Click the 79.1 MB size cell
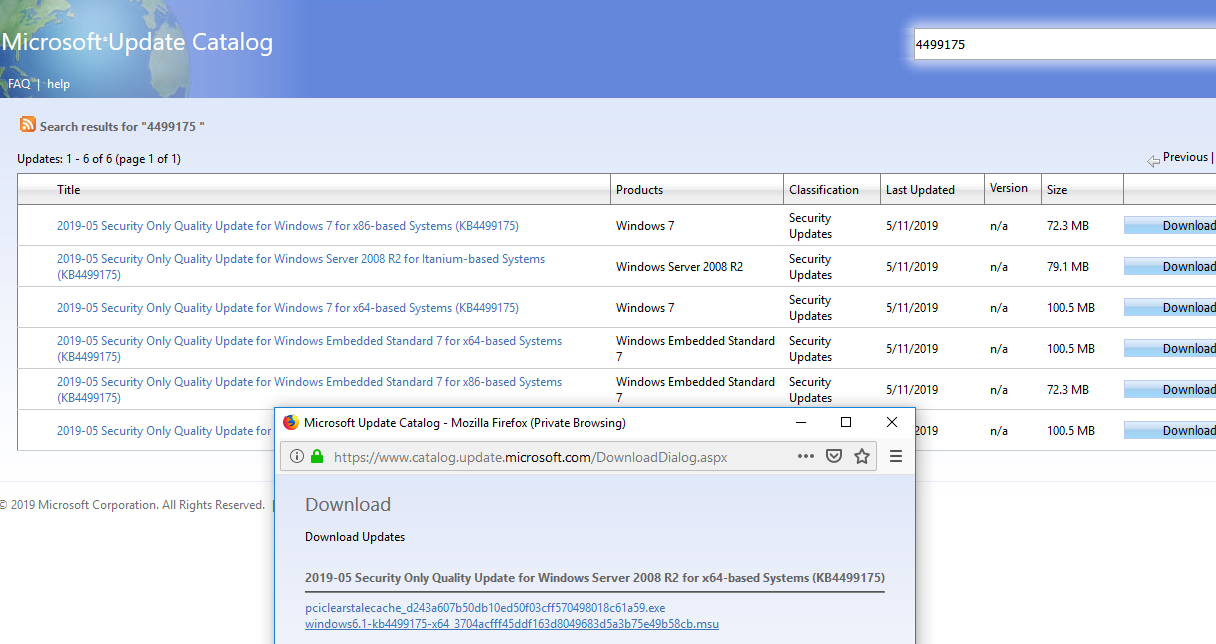This screenshot has height=644, width=1216. tap(1068, 267)
